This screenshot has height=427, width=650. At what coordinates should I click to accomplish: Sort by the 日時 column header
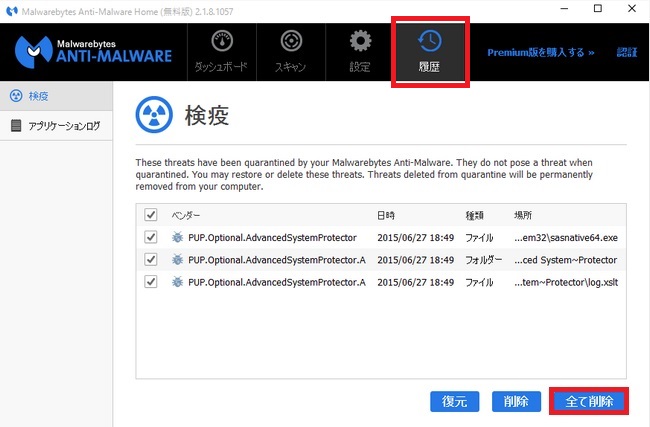(x=386, y=215)
